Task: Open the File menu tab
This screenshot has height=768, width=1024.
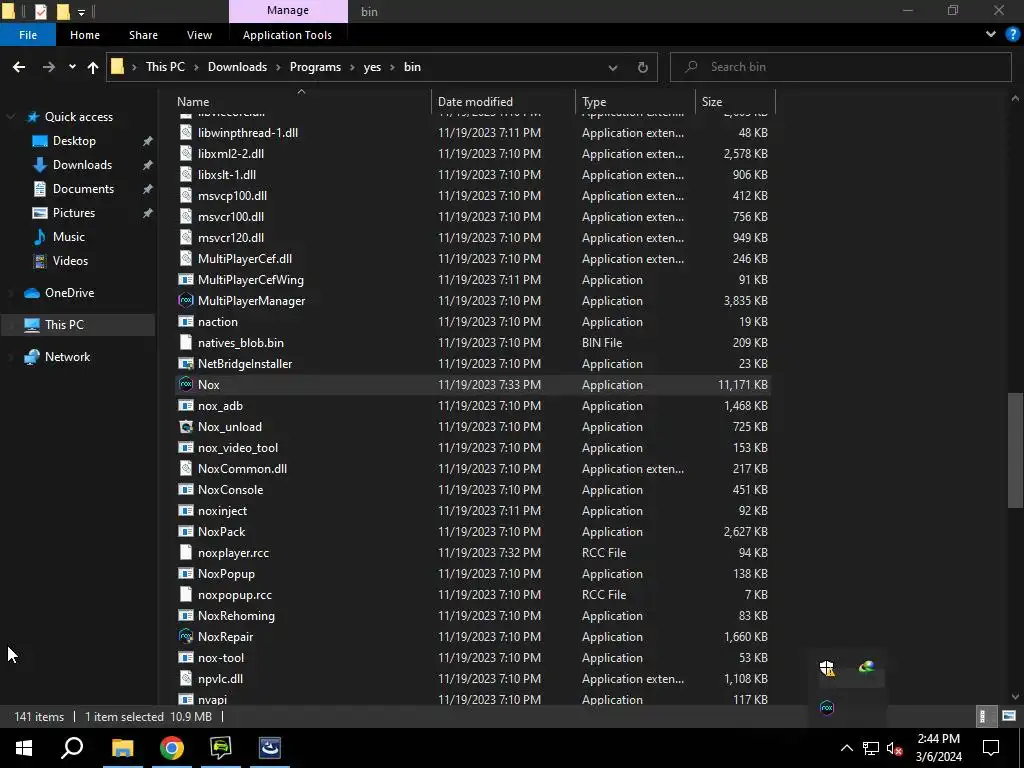Action: tap(28, 35)
